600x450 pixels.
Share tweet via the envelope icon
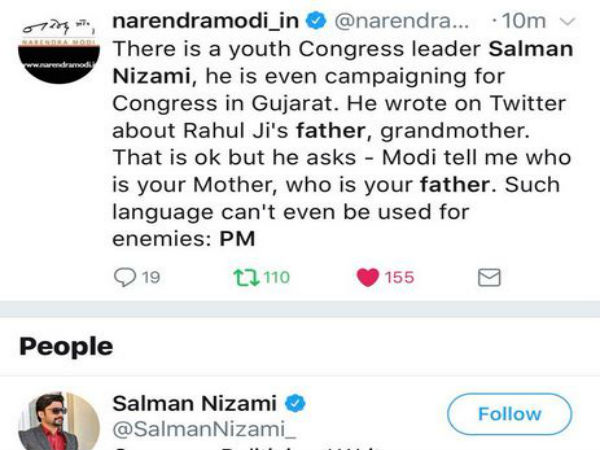489,277
